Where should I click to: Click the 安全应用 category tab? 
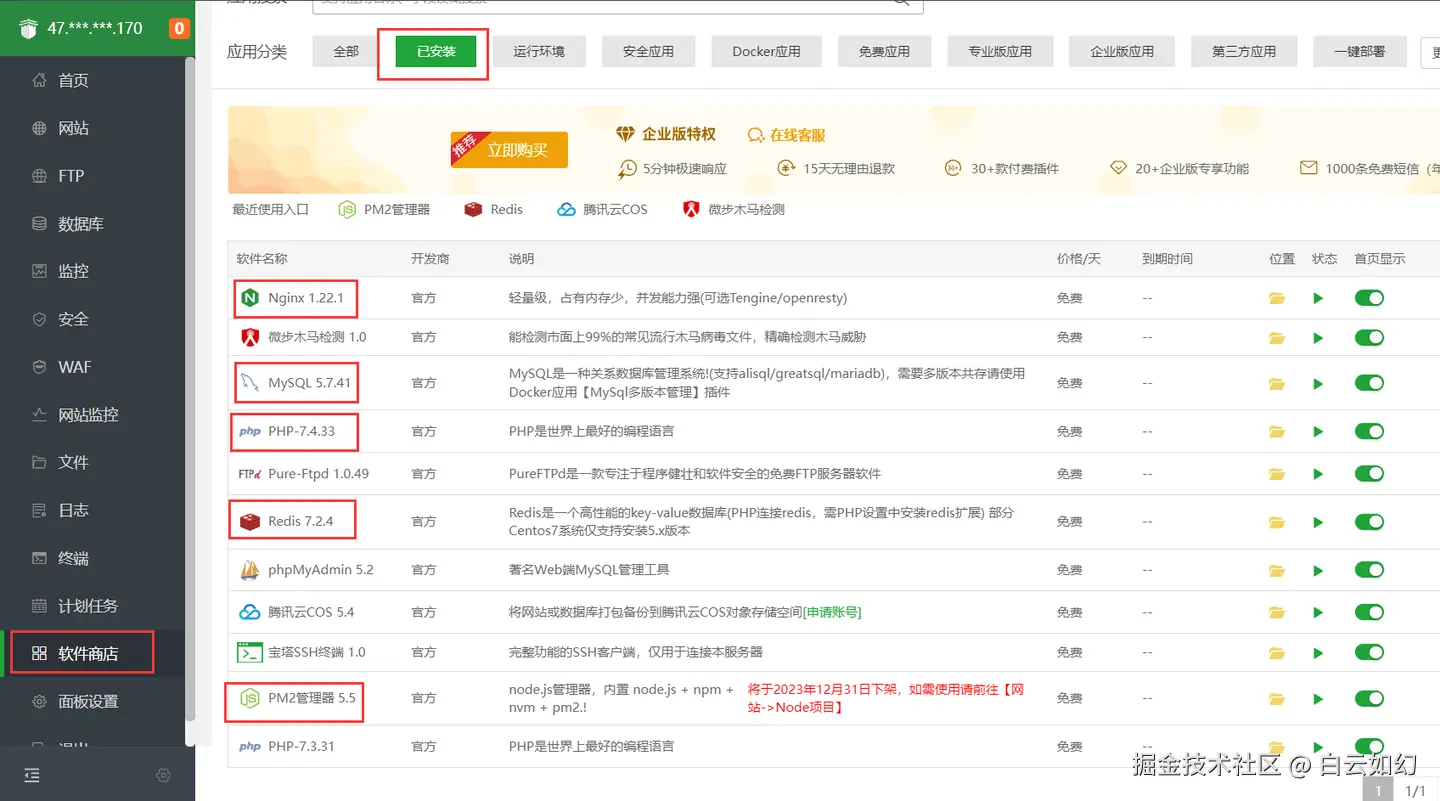click(648, 51)
